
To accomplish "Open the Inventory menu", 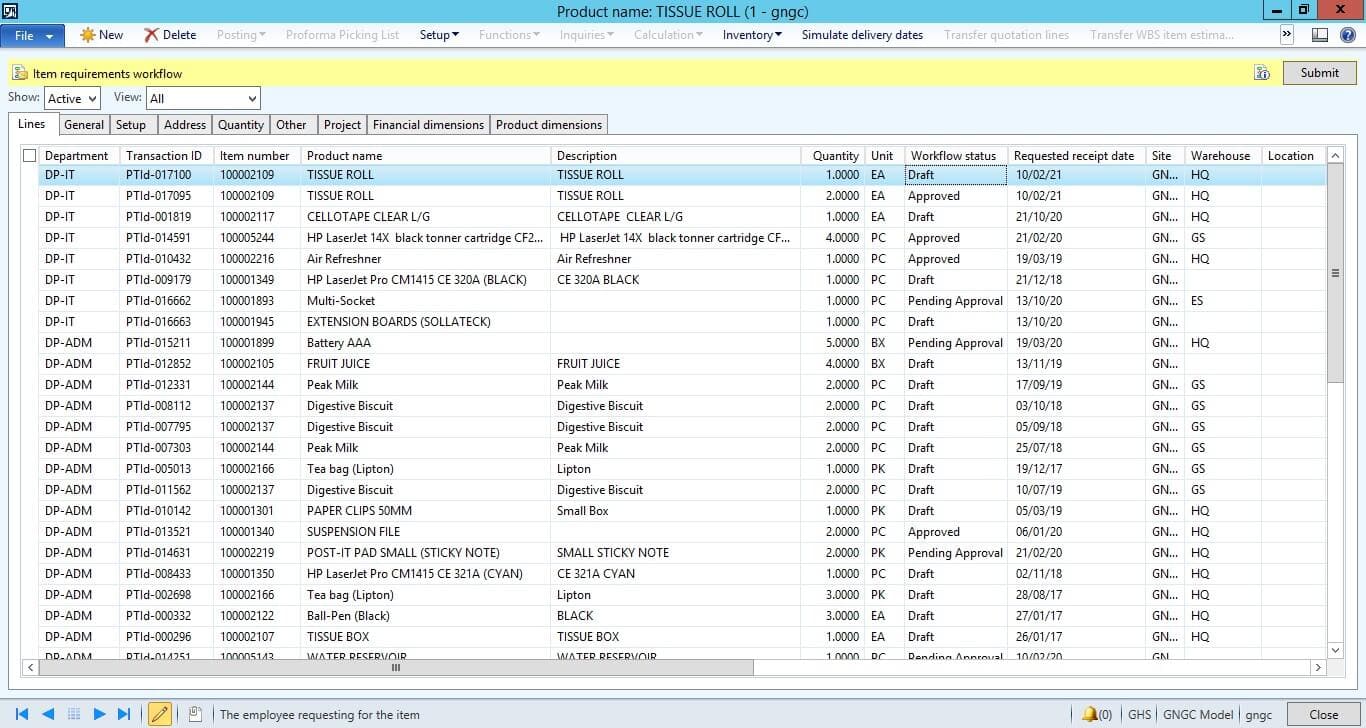I will pos(752,35).
